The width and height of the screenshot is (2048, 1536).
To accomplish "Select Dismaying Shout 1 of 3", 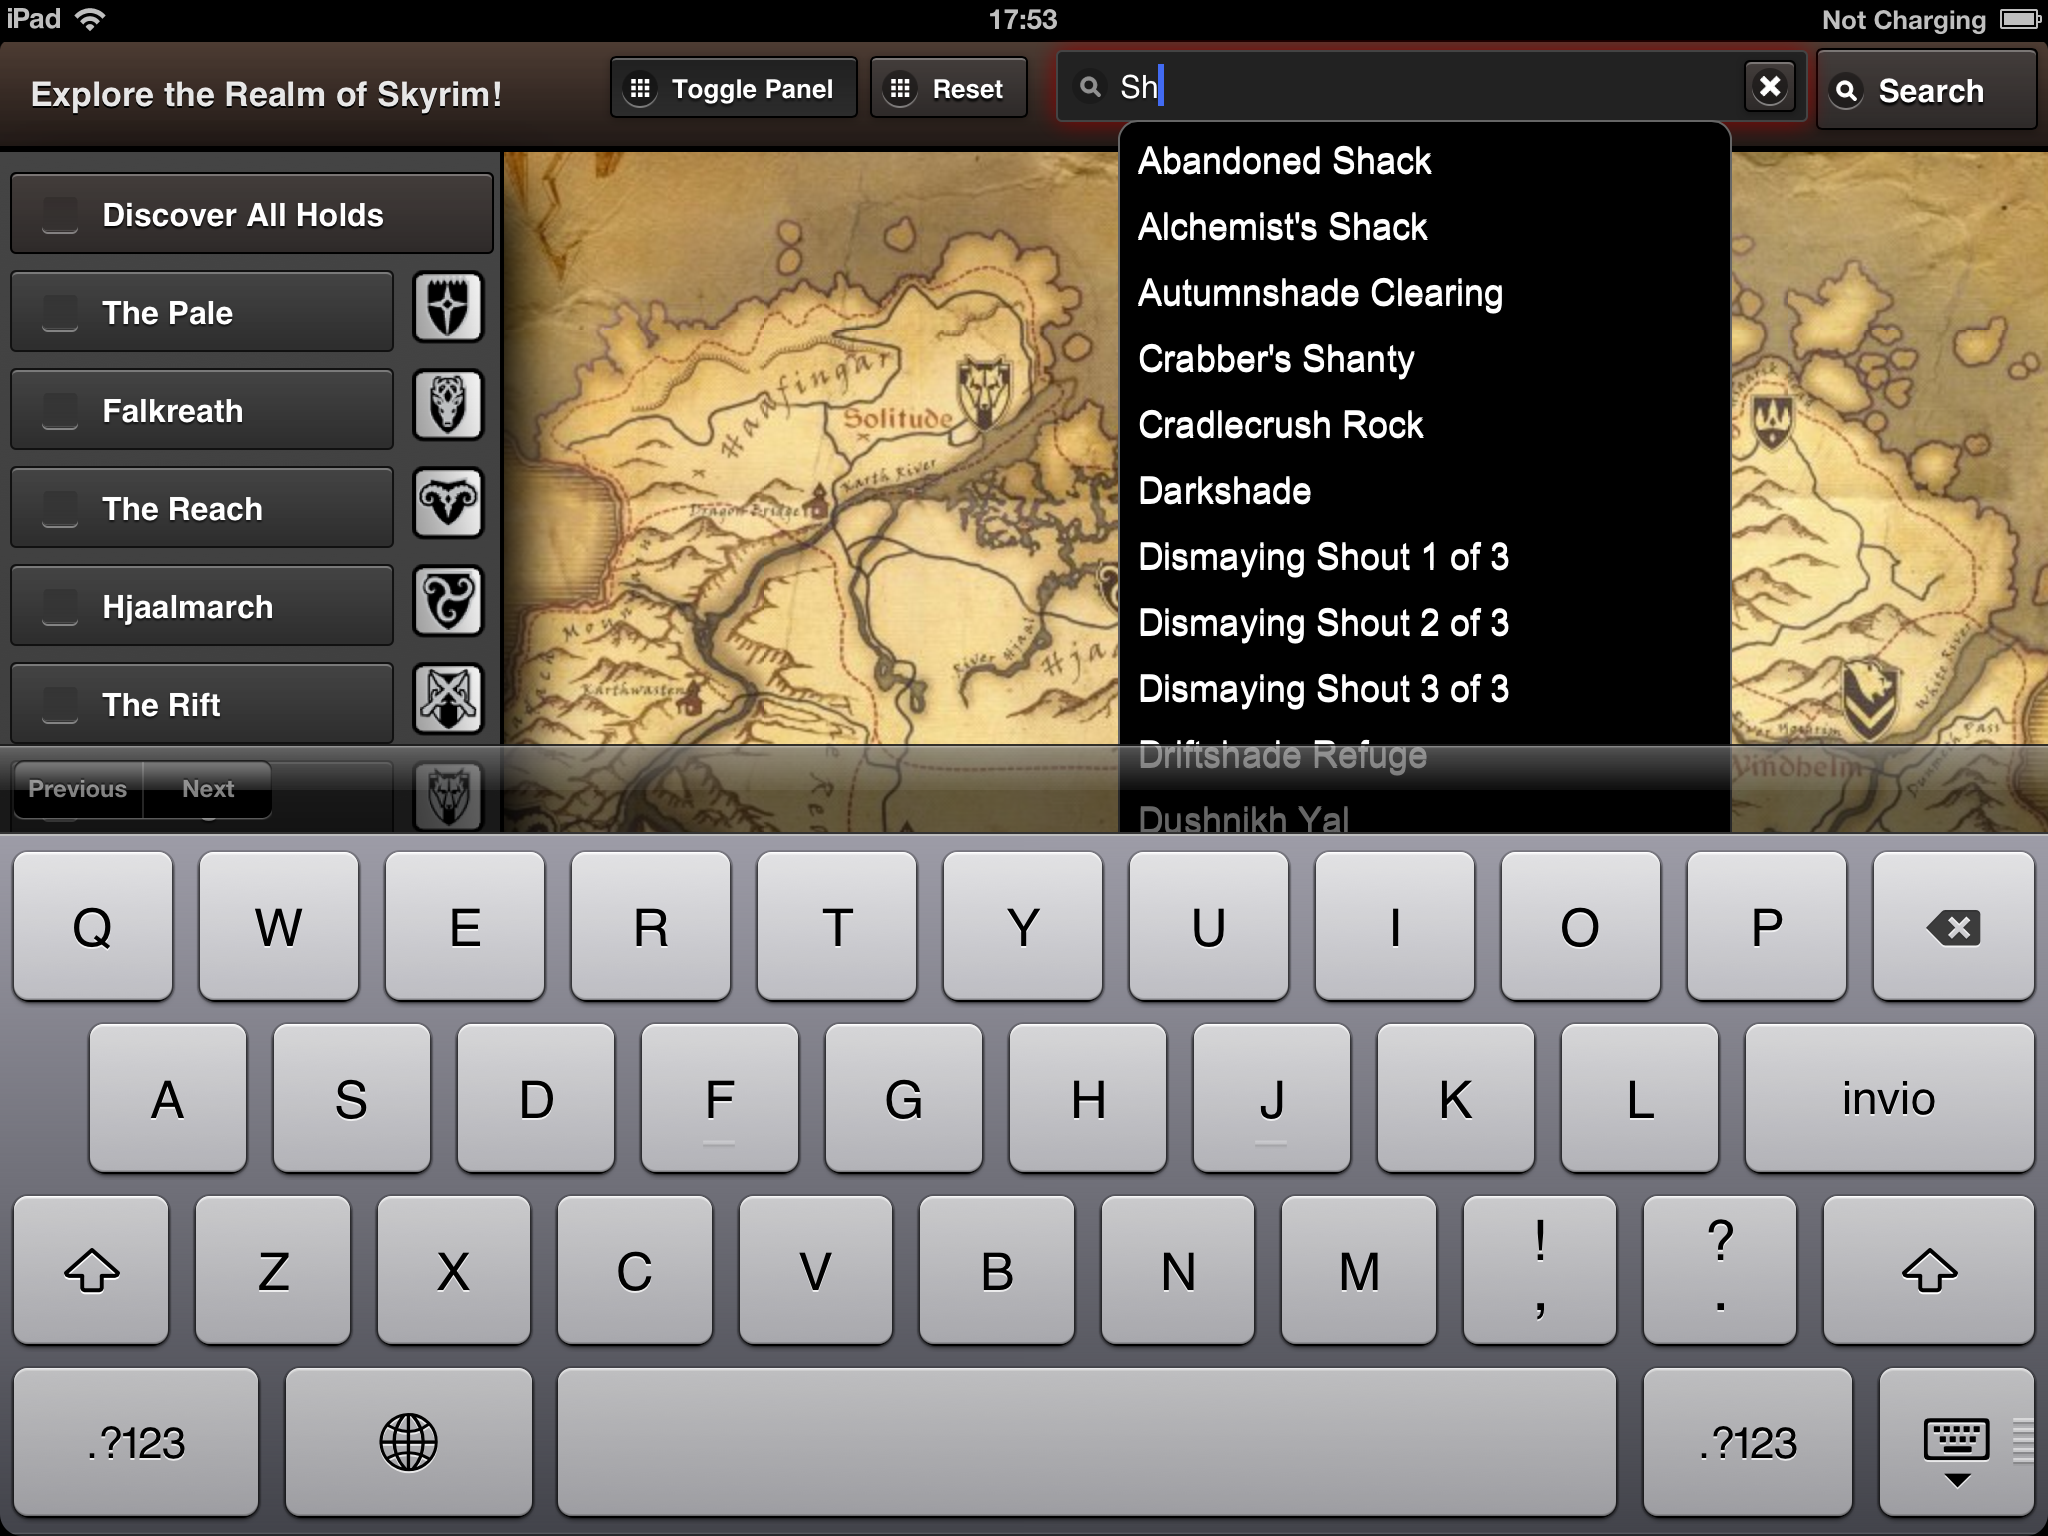I will (1424, 557).
